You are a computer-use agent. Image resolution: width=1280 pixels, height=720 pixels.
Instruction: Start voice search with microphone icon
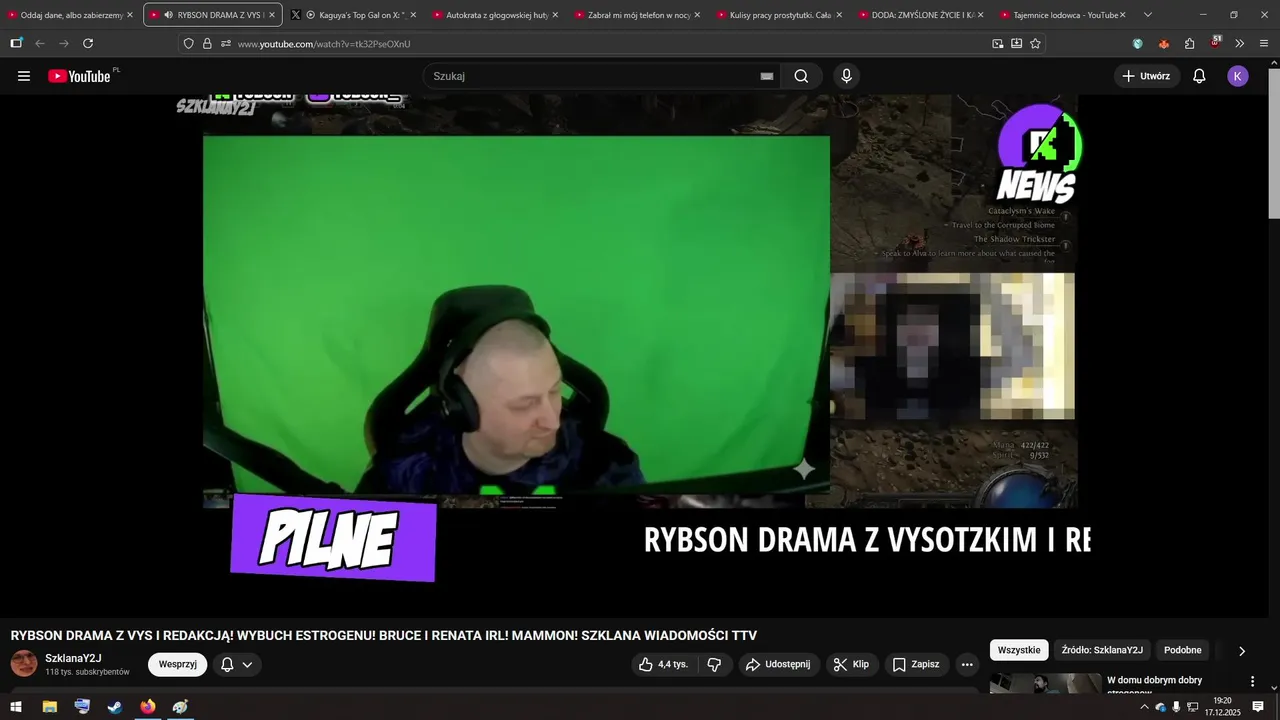(x=847, y=76)
